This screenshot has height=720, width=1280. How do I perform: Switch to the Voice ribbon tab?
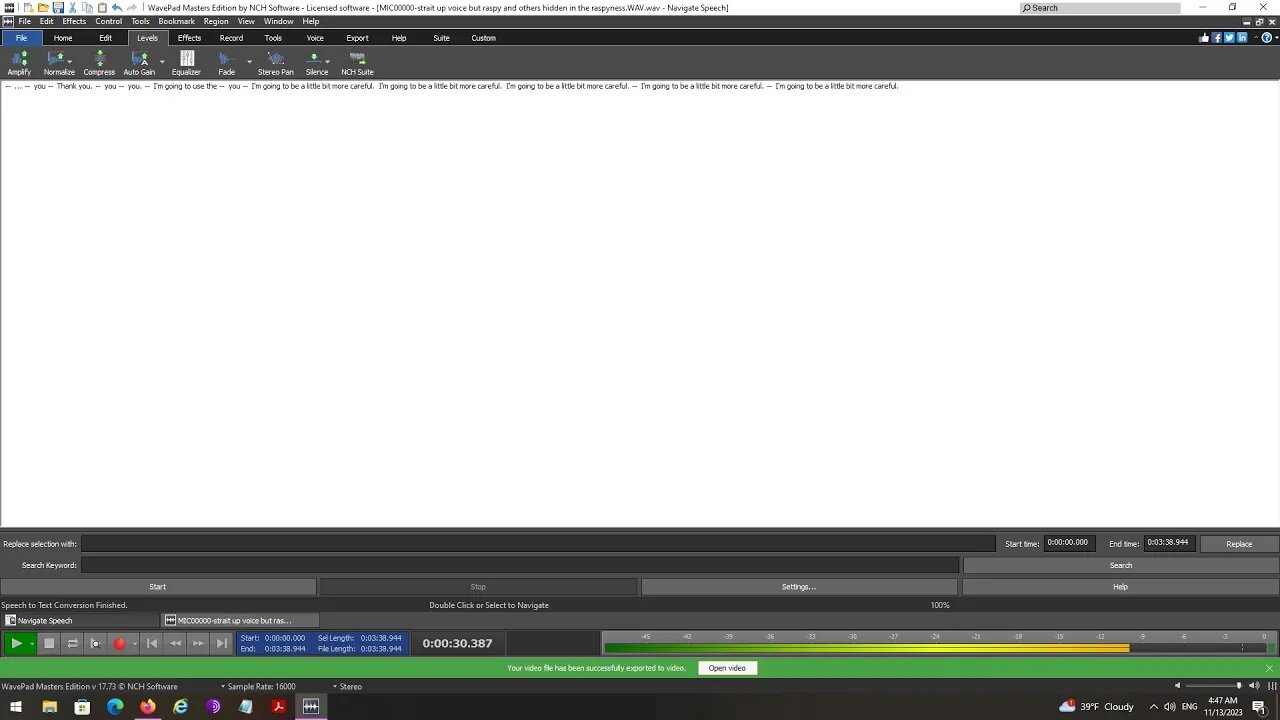pos(315,38)
